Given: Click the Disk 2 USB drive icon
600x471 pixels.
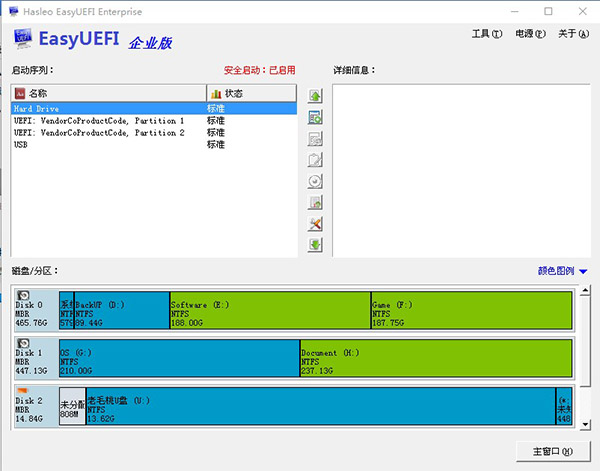Looking at the screenshot, I should click(23, 391).
